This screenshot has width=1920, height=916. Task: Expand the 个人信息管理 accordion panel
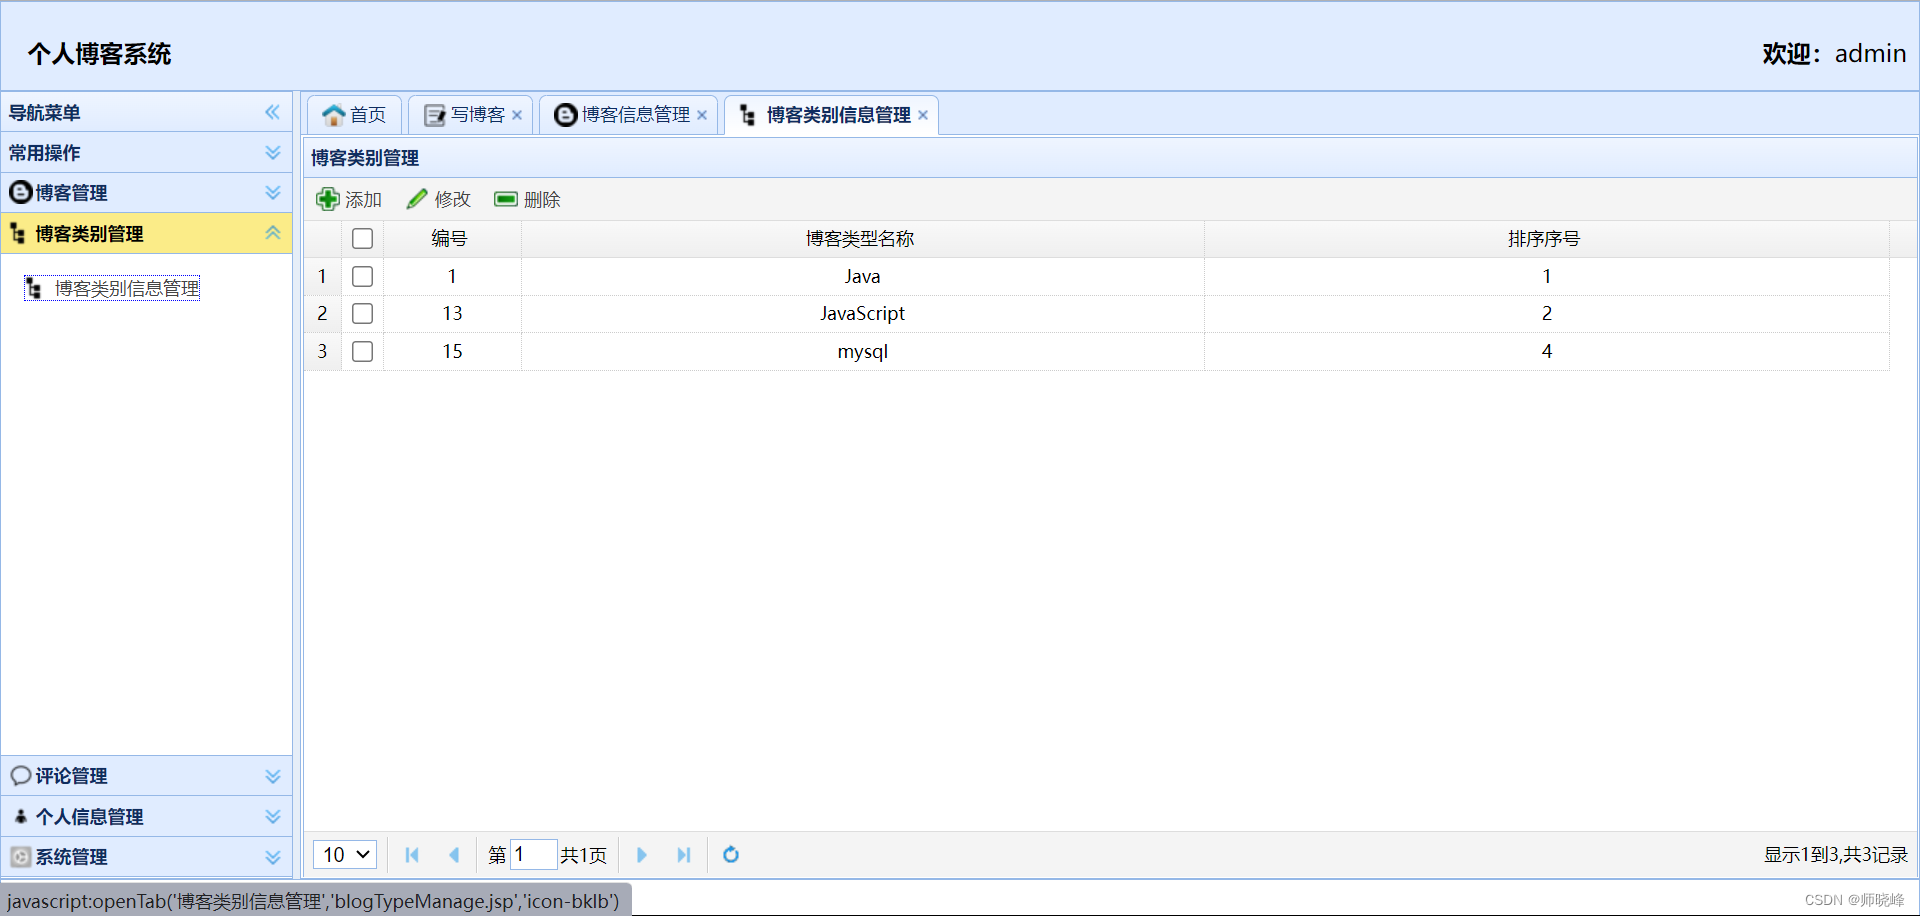[273, 816]
